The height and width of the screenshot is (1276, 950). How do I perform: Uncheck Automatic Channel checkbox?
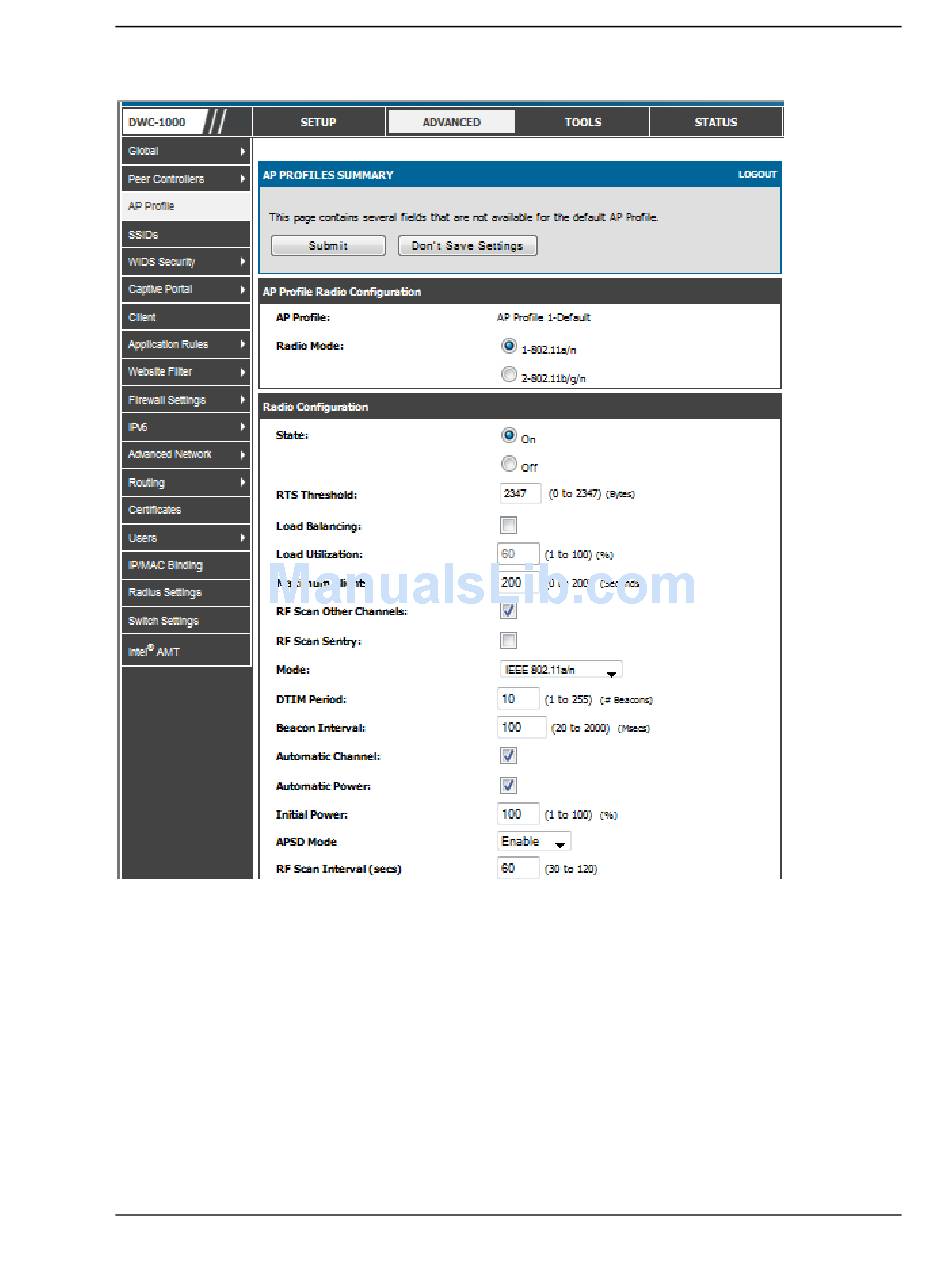[509, 756]
